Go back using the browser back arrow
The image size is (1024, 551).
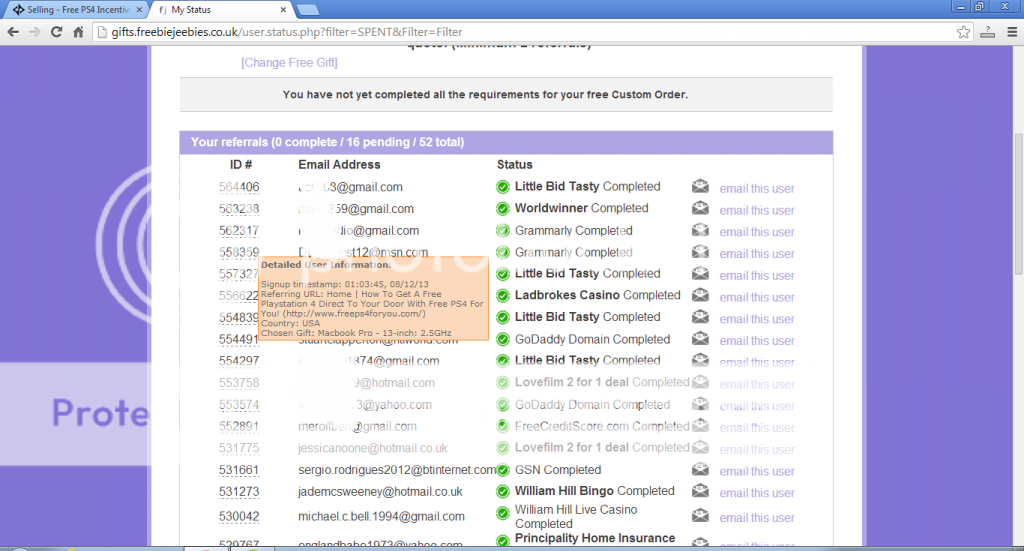(x=13, y=32)
